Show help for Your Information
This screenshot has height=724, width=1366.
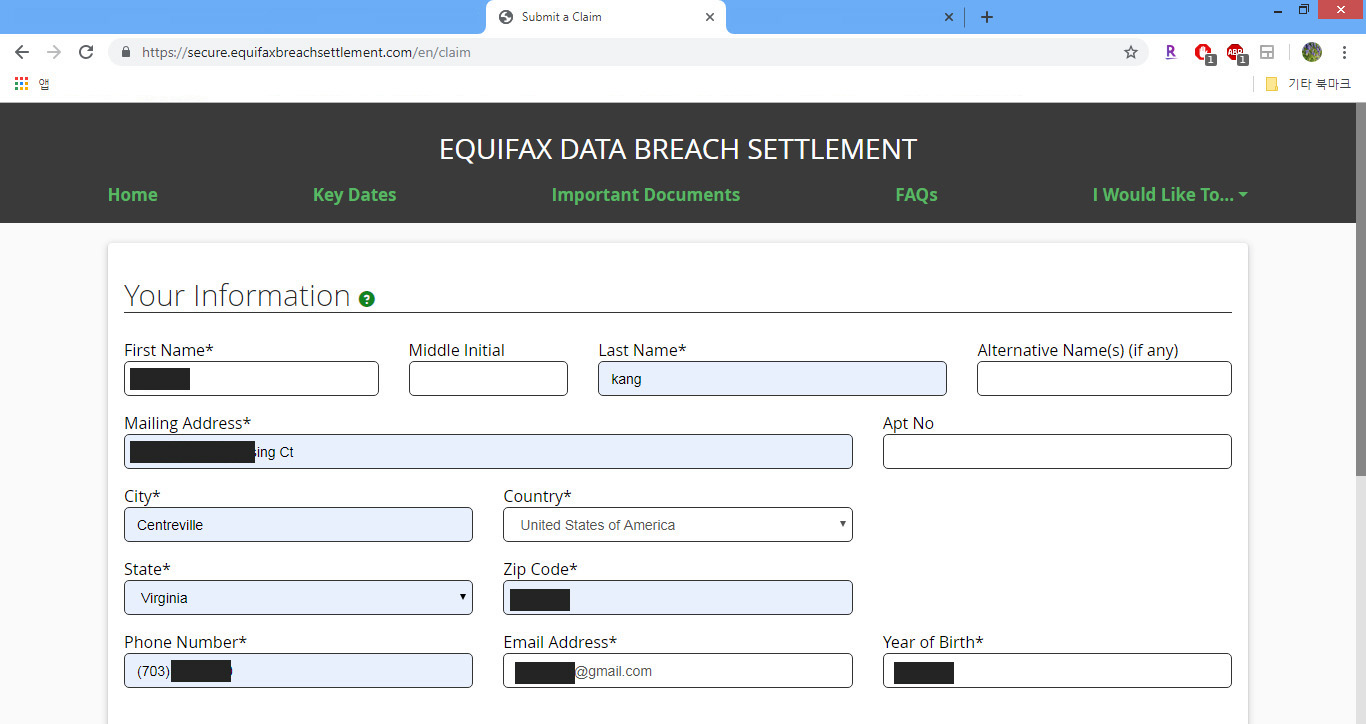367,299
